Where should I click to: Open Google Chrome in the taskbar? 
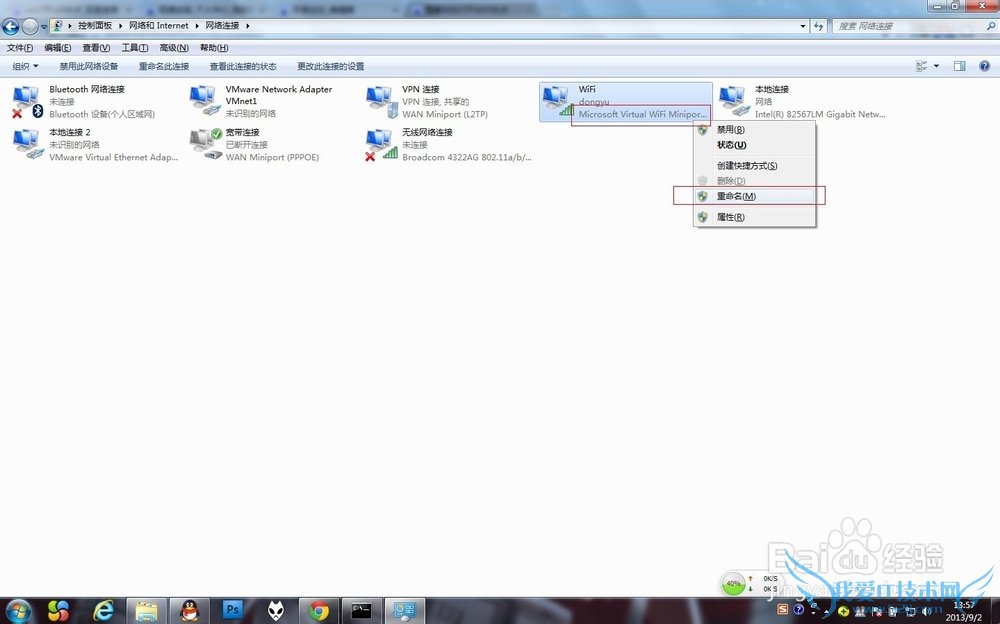(x=319, y=611)
